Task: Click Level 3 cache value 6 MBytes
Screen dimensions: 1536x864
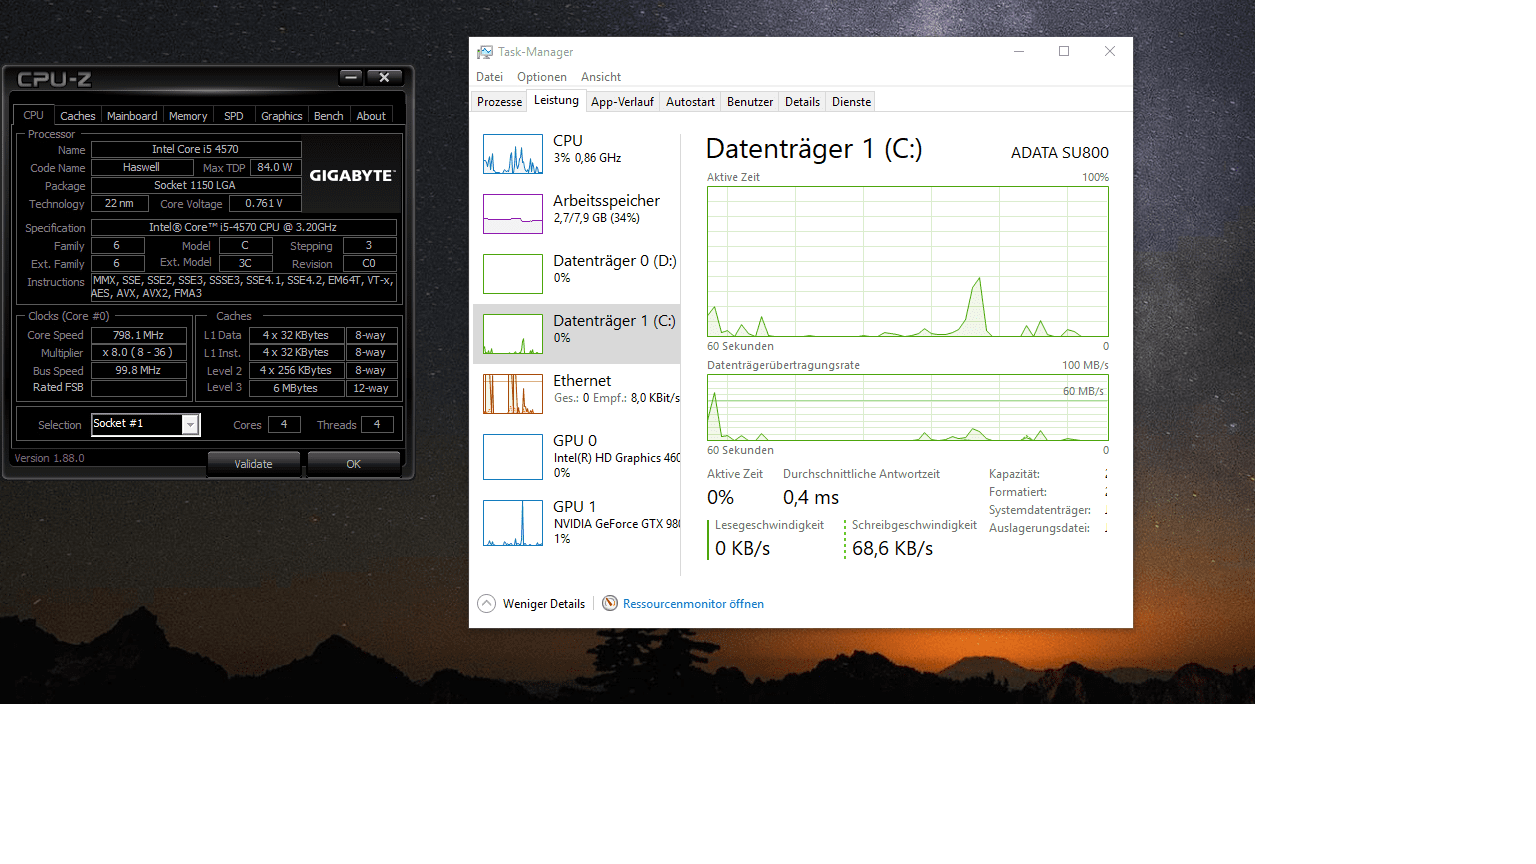Action: [296, 388]
